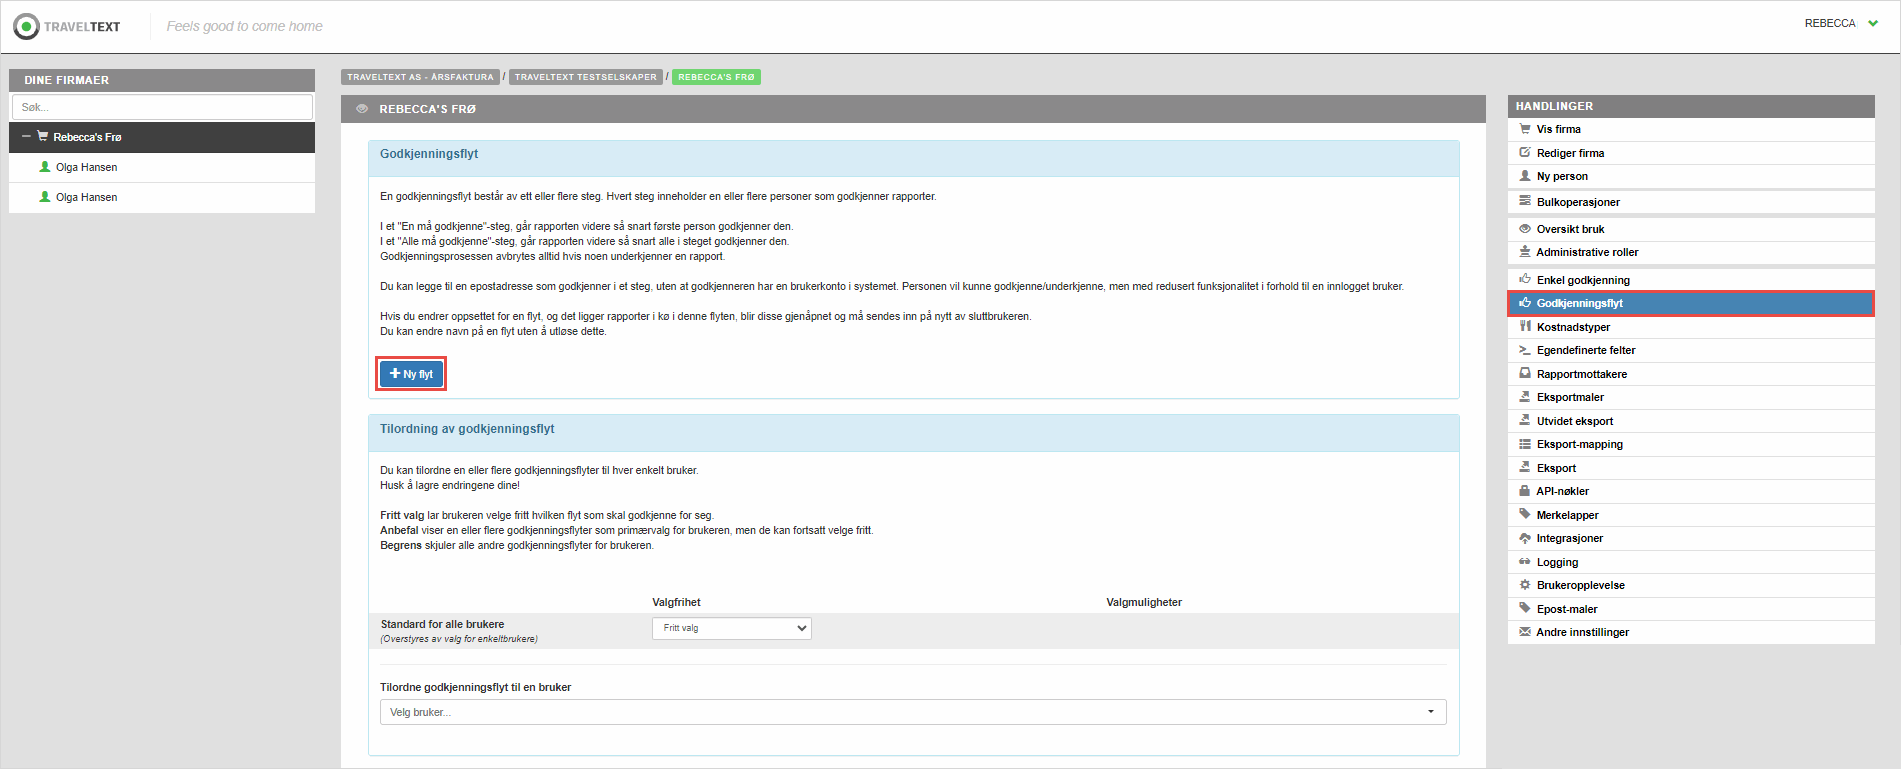Click the TravelText logo icon
1901x769 pixels.
(x=27, y=27)
